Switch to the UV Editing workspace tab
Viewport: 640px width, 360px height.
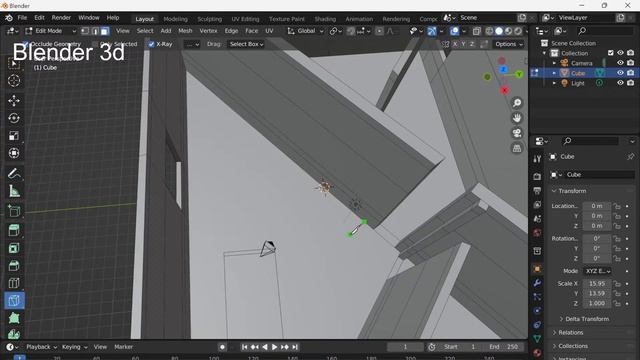tap(245, 19)
